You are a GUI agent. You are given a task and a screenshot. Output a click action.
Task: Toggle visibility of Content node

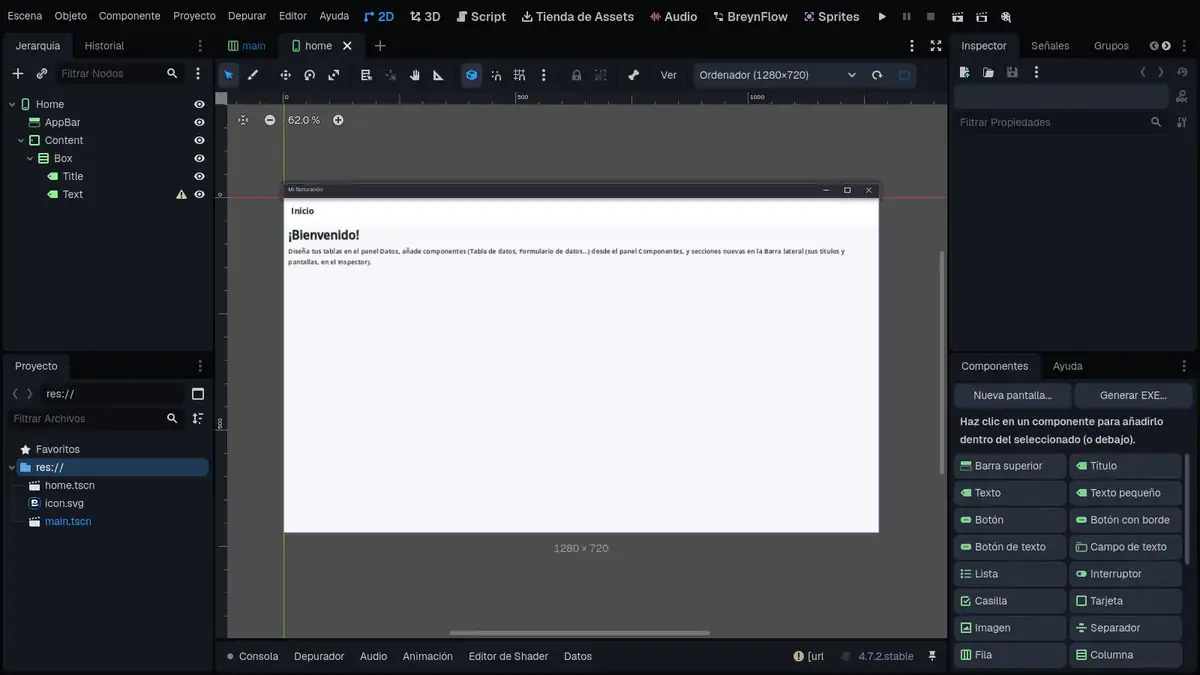click(x=199, y=140)
